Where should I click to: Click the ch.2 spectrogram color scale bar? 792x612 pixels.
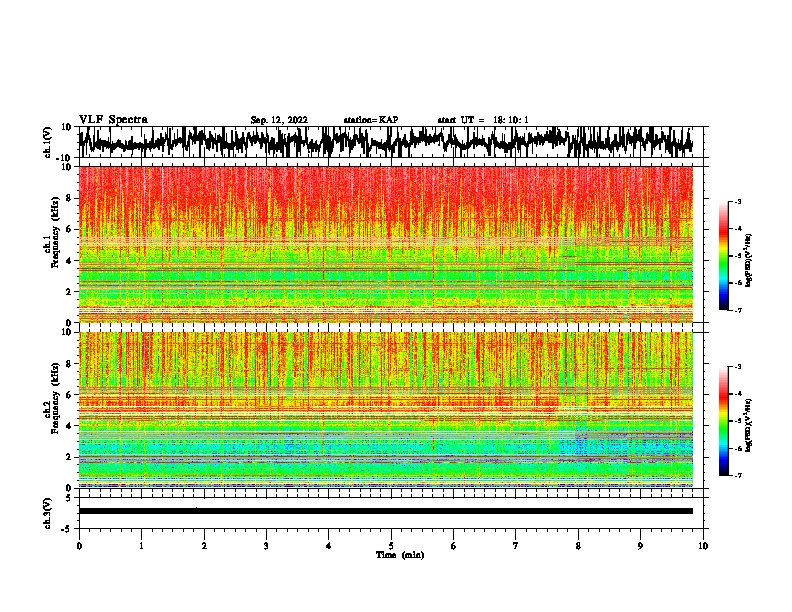[723, 421]
